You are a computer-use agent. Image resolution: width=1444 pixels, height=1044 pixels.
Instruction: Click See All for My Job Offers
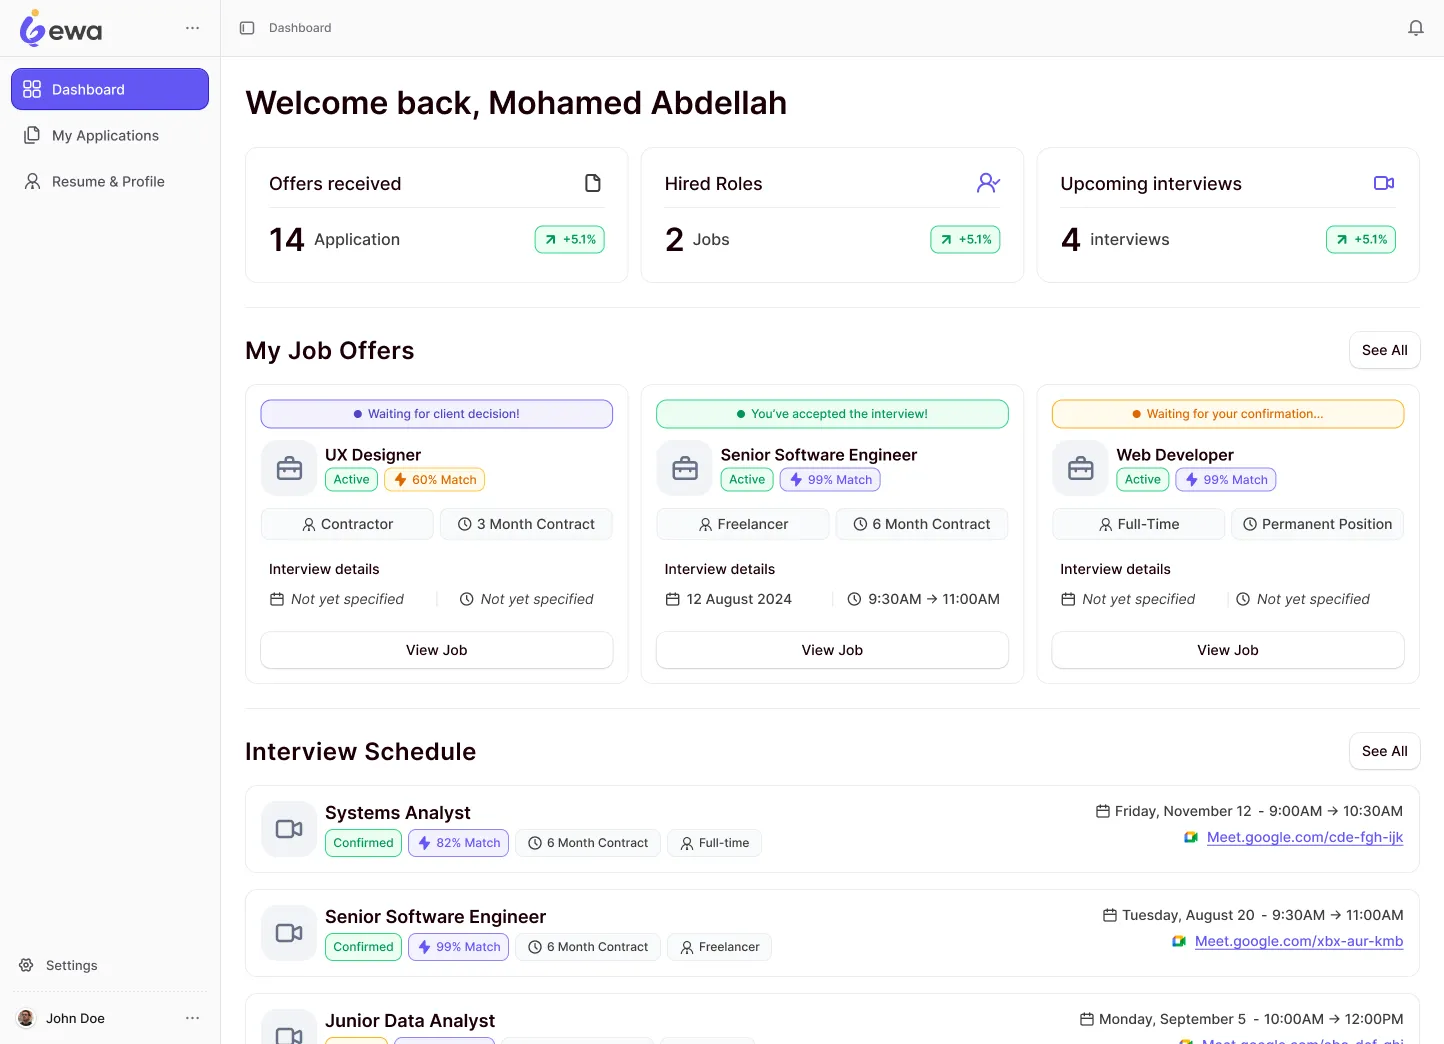pyautogui.click(x=1384, y=350)
